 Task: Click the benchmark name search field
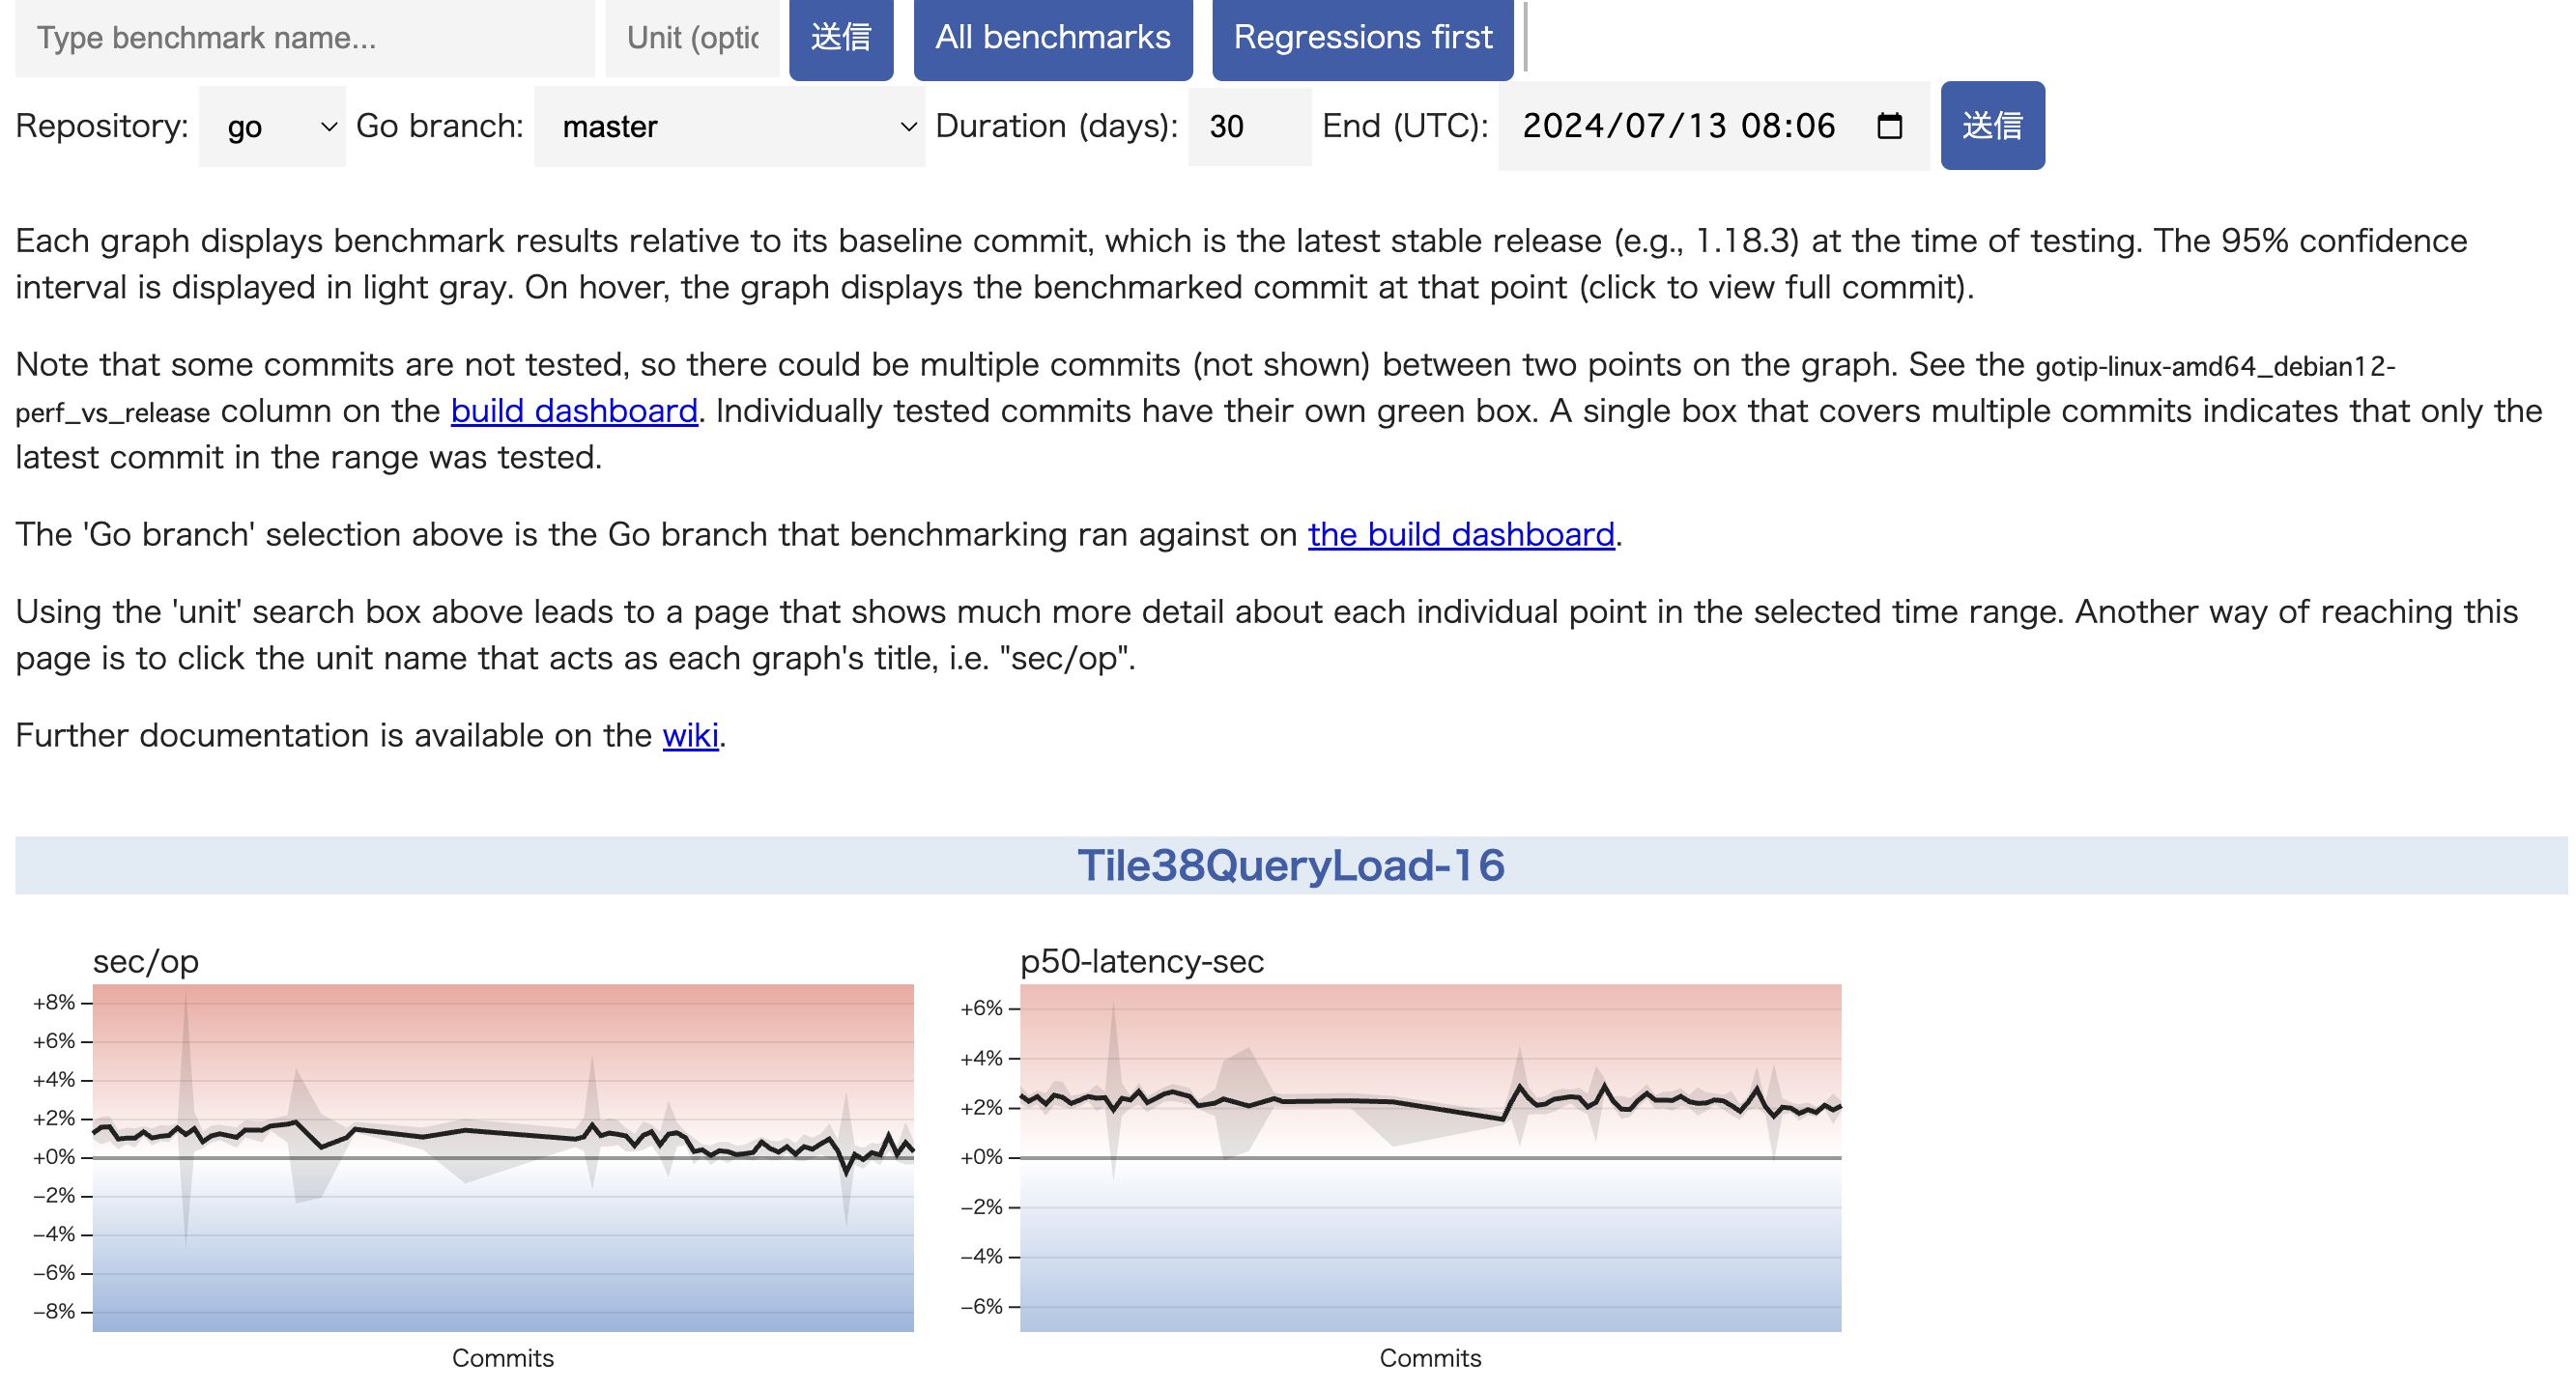305,38
